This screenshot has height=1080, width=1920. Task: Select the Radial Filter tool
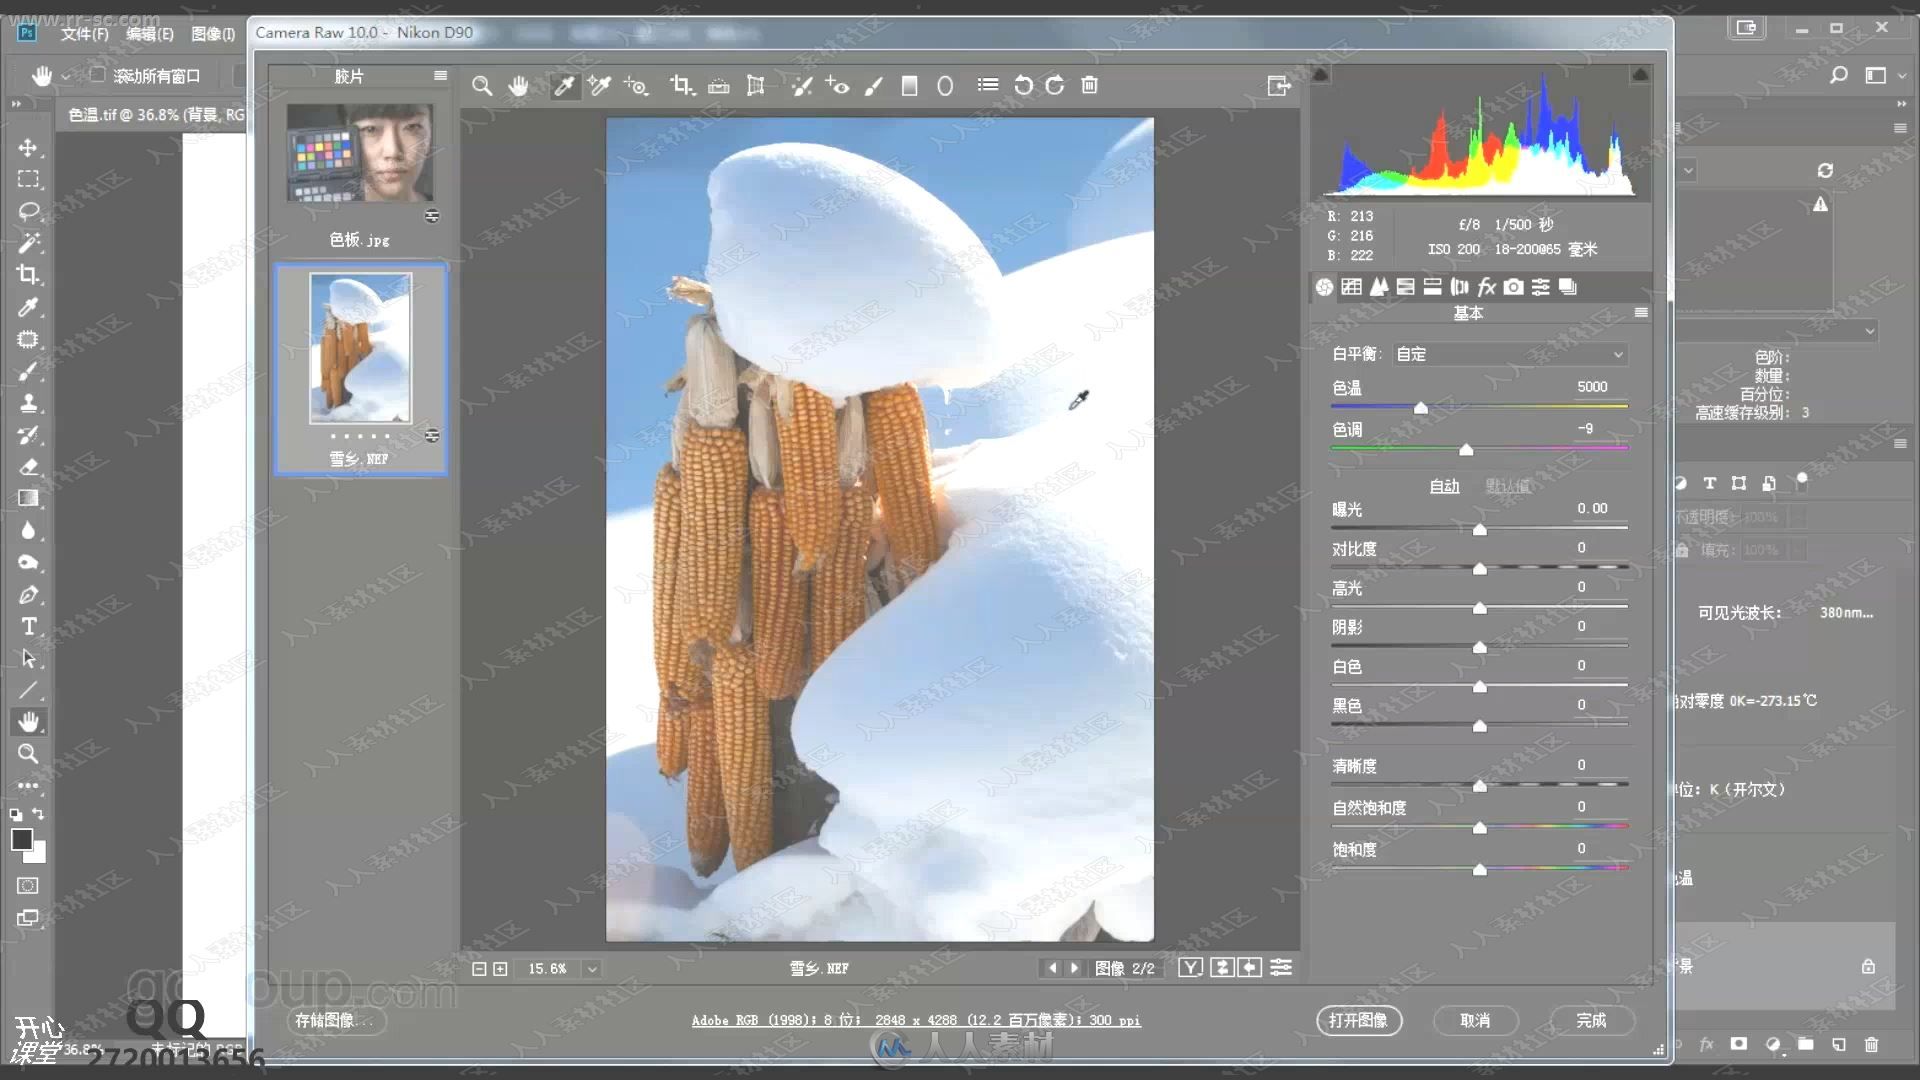point(945,86)
